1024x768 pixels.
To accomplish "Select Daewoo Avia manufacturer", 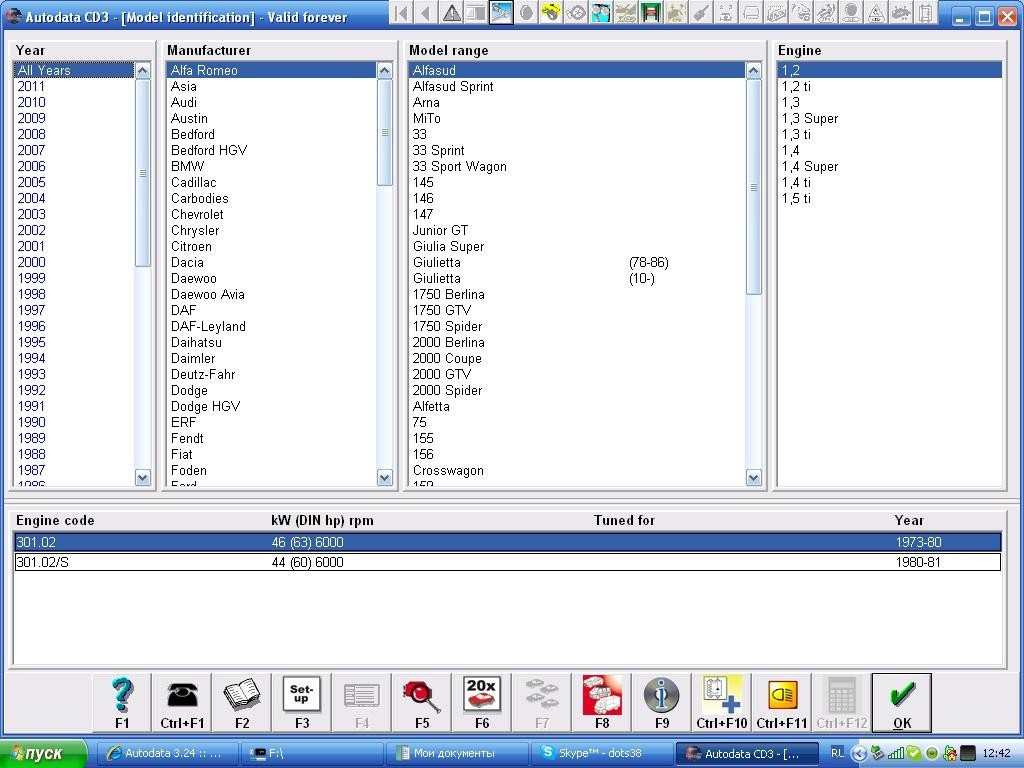I will coord(271,294).
